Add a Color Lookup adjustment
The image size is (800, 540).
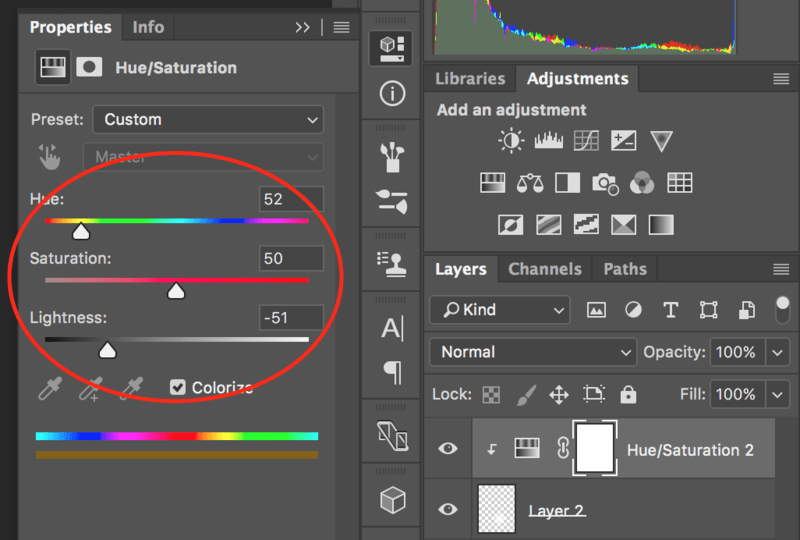[x=680, y=183]
